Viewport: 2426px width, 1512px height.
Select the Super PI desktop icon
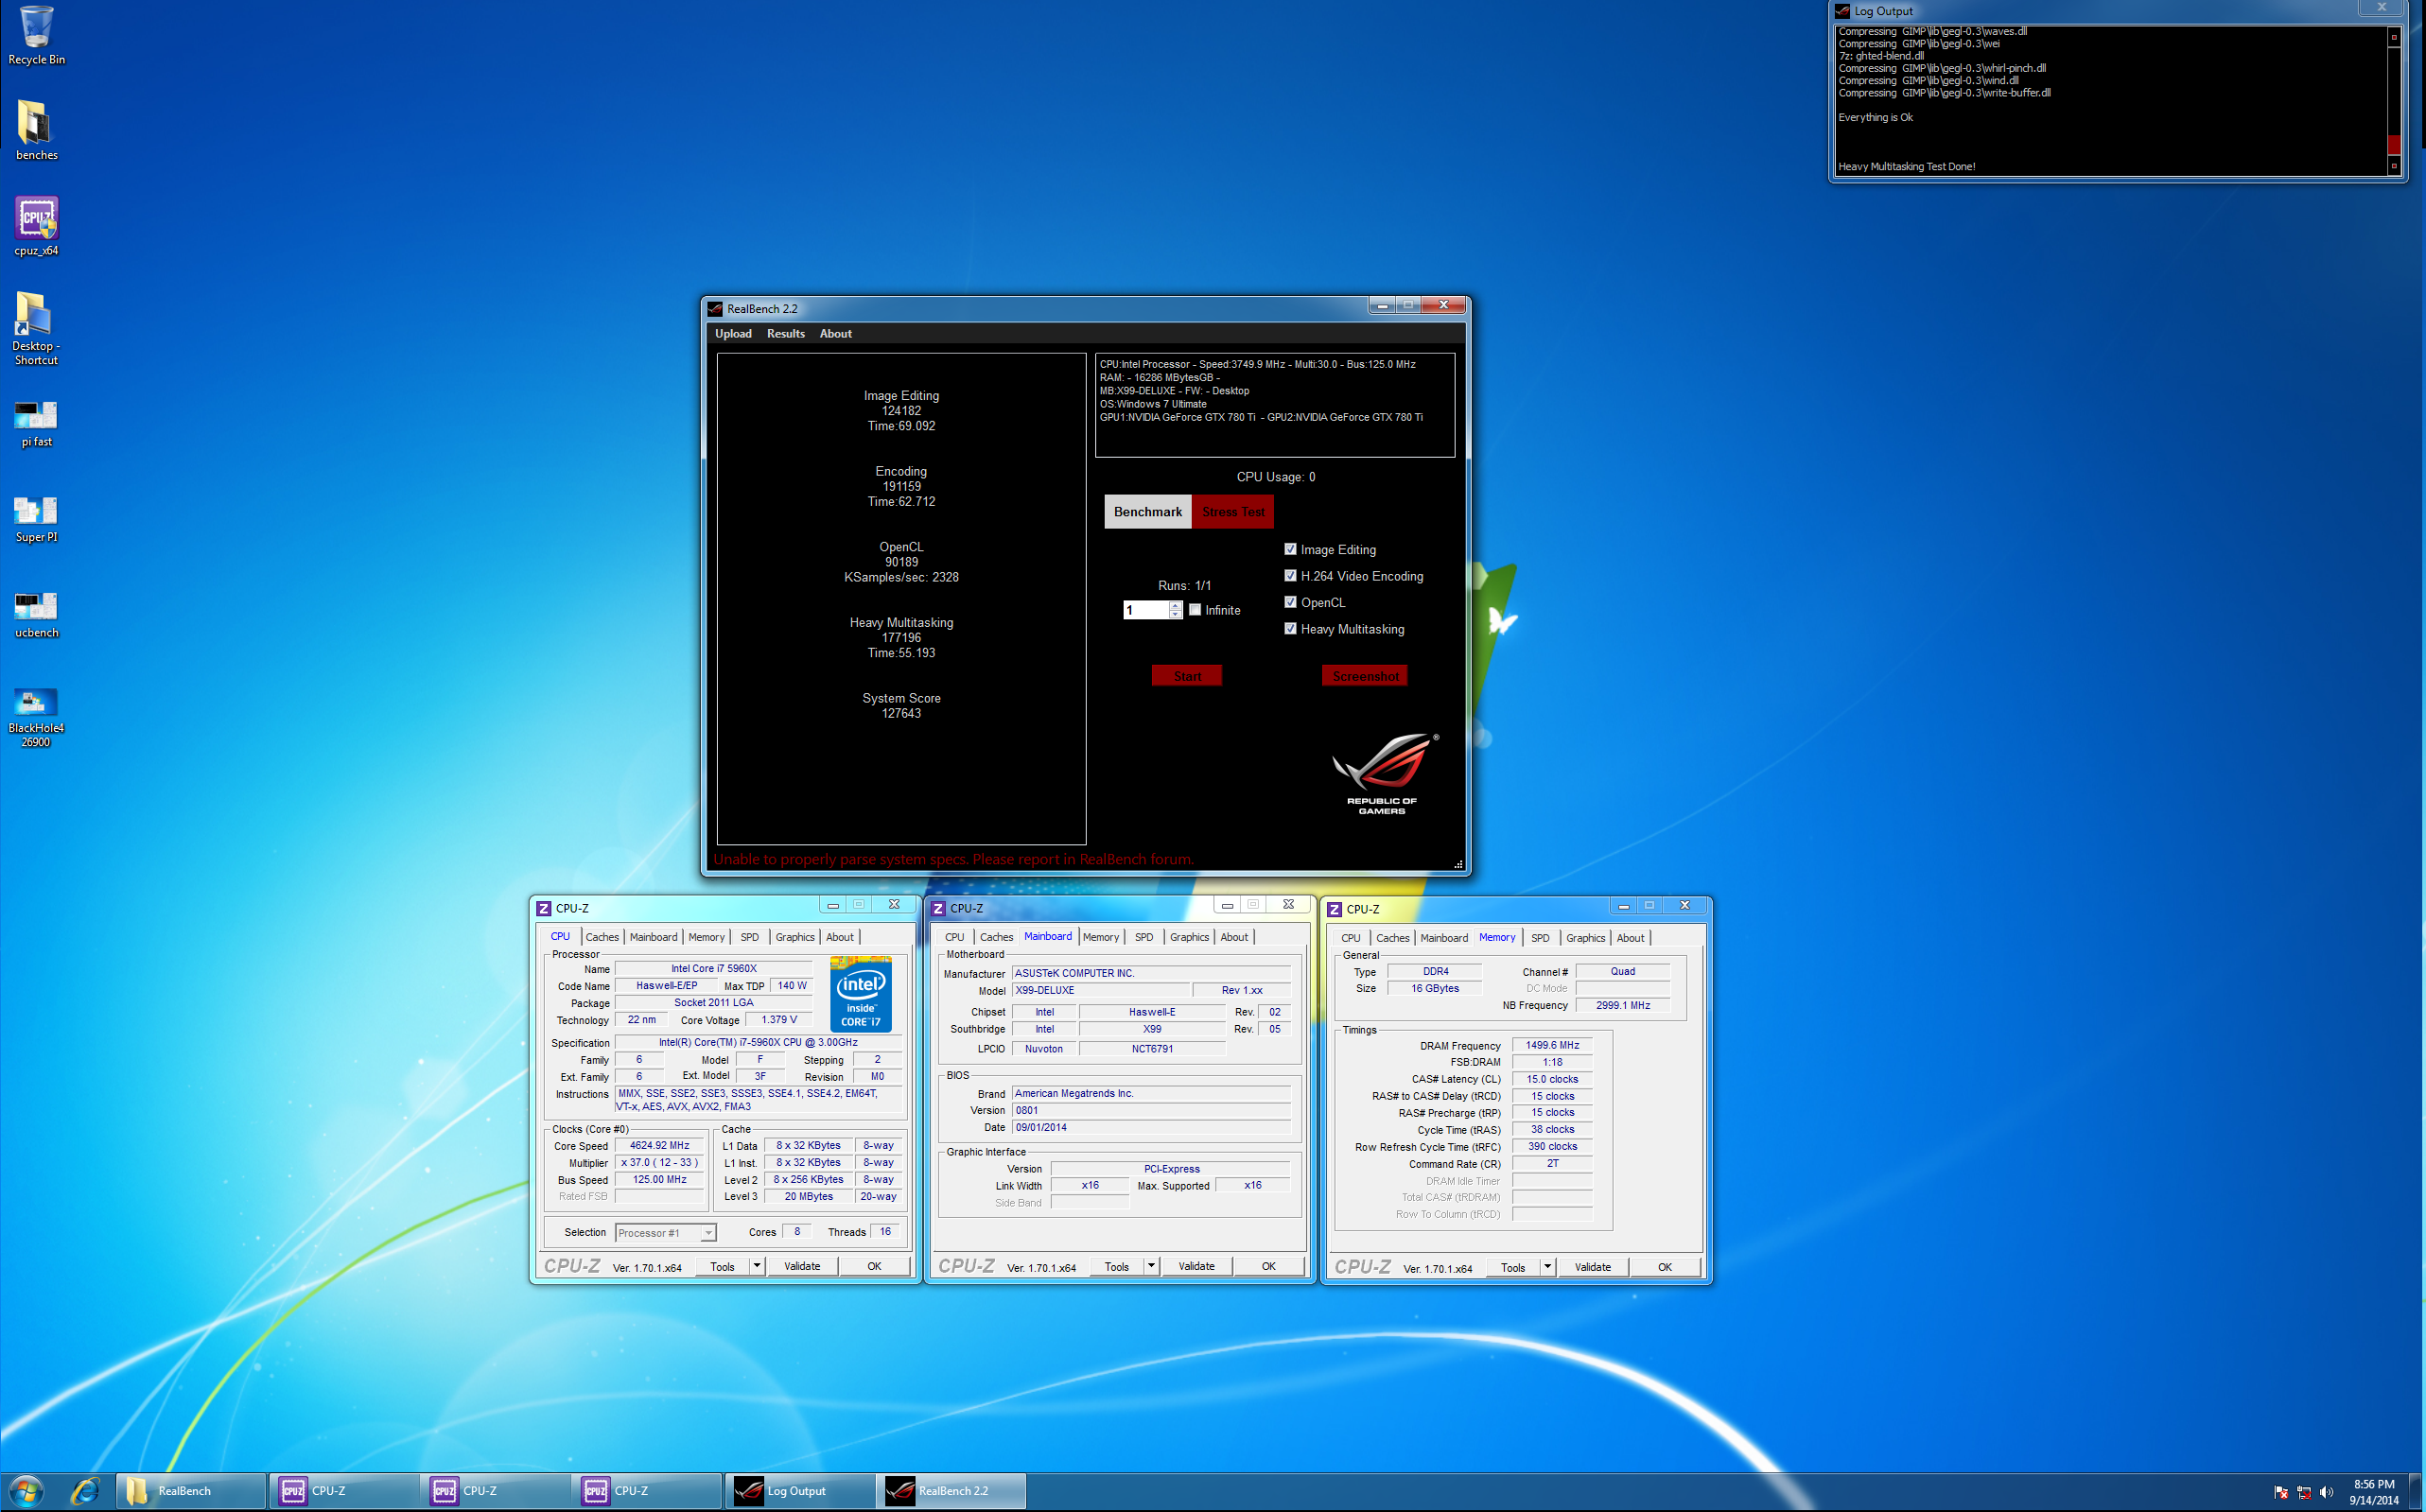tap(36, 519)
